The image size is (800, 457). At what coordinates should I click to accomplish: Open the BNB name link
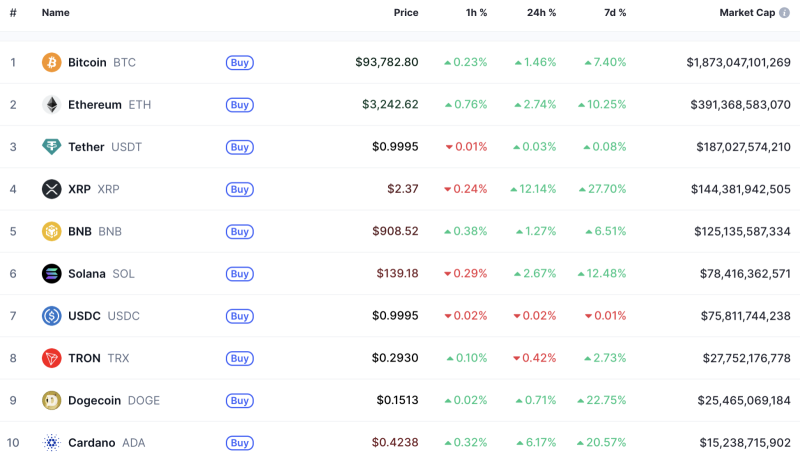pyautogui.click(x=95, y=232)
